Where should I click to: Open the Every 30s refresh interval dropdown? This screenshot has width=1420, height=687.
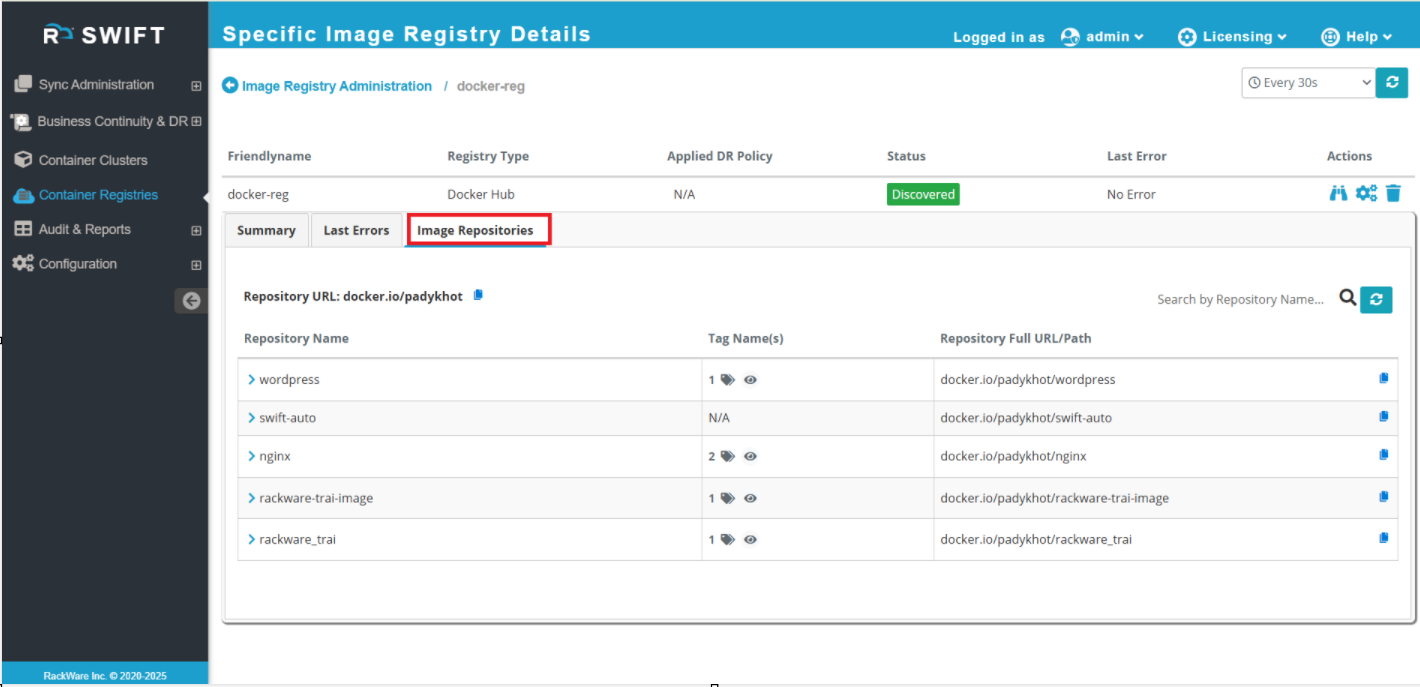(x=1308, y=83)
